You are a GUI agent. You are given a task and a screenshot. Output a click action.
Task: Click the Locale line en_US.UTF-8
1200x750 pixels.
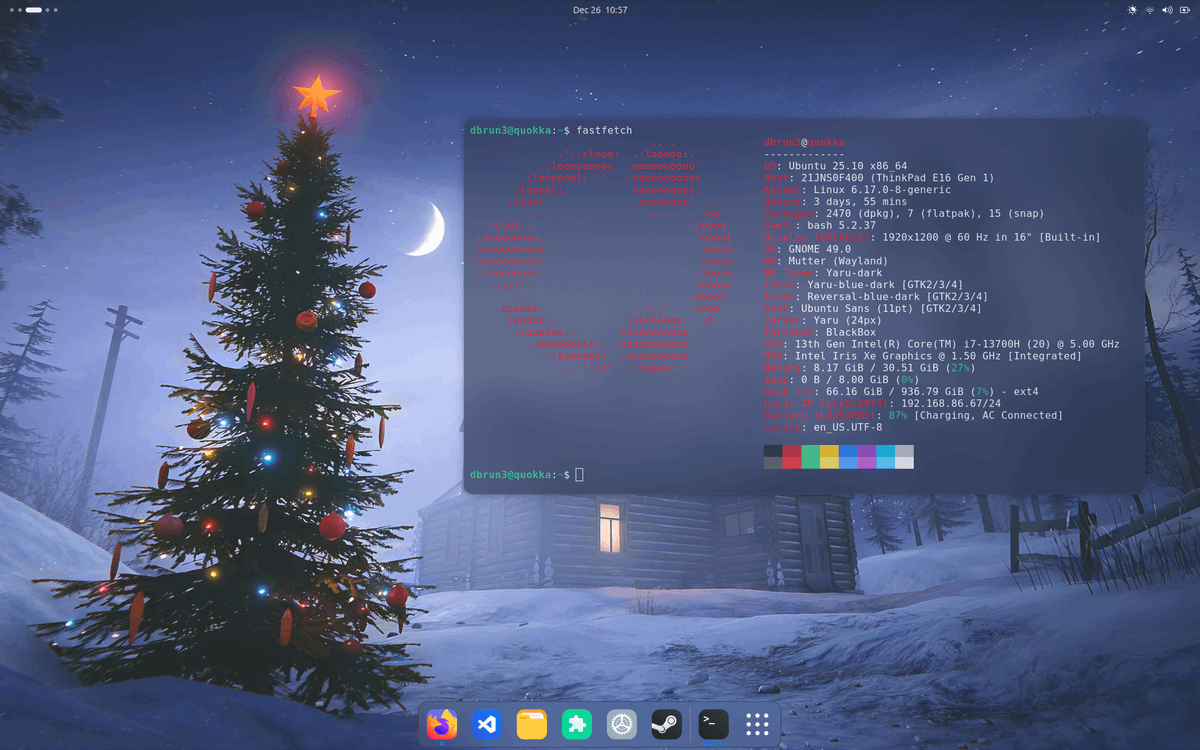[x=823, y=428]
